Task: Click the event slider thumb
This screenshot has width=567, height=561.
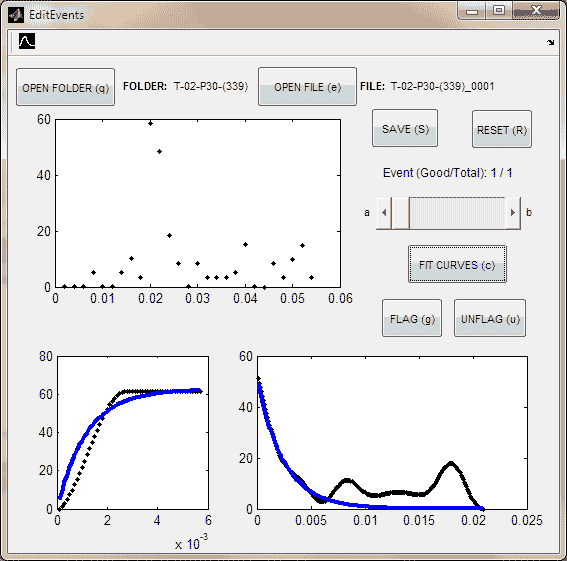Action: (x=400, y=213)
